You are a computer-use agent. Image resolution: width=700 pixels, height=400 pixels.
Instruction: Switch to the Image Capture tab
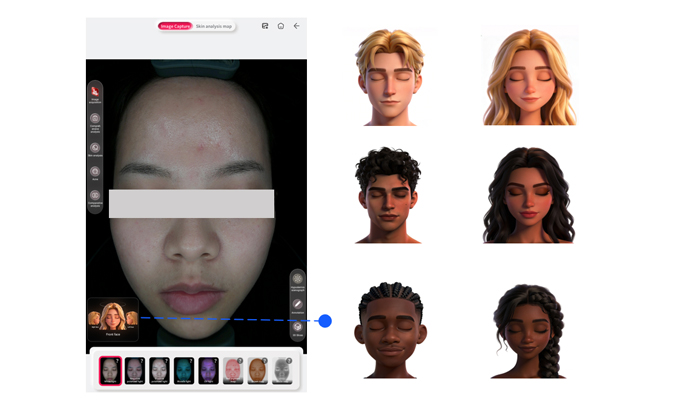tap(175, 26)
